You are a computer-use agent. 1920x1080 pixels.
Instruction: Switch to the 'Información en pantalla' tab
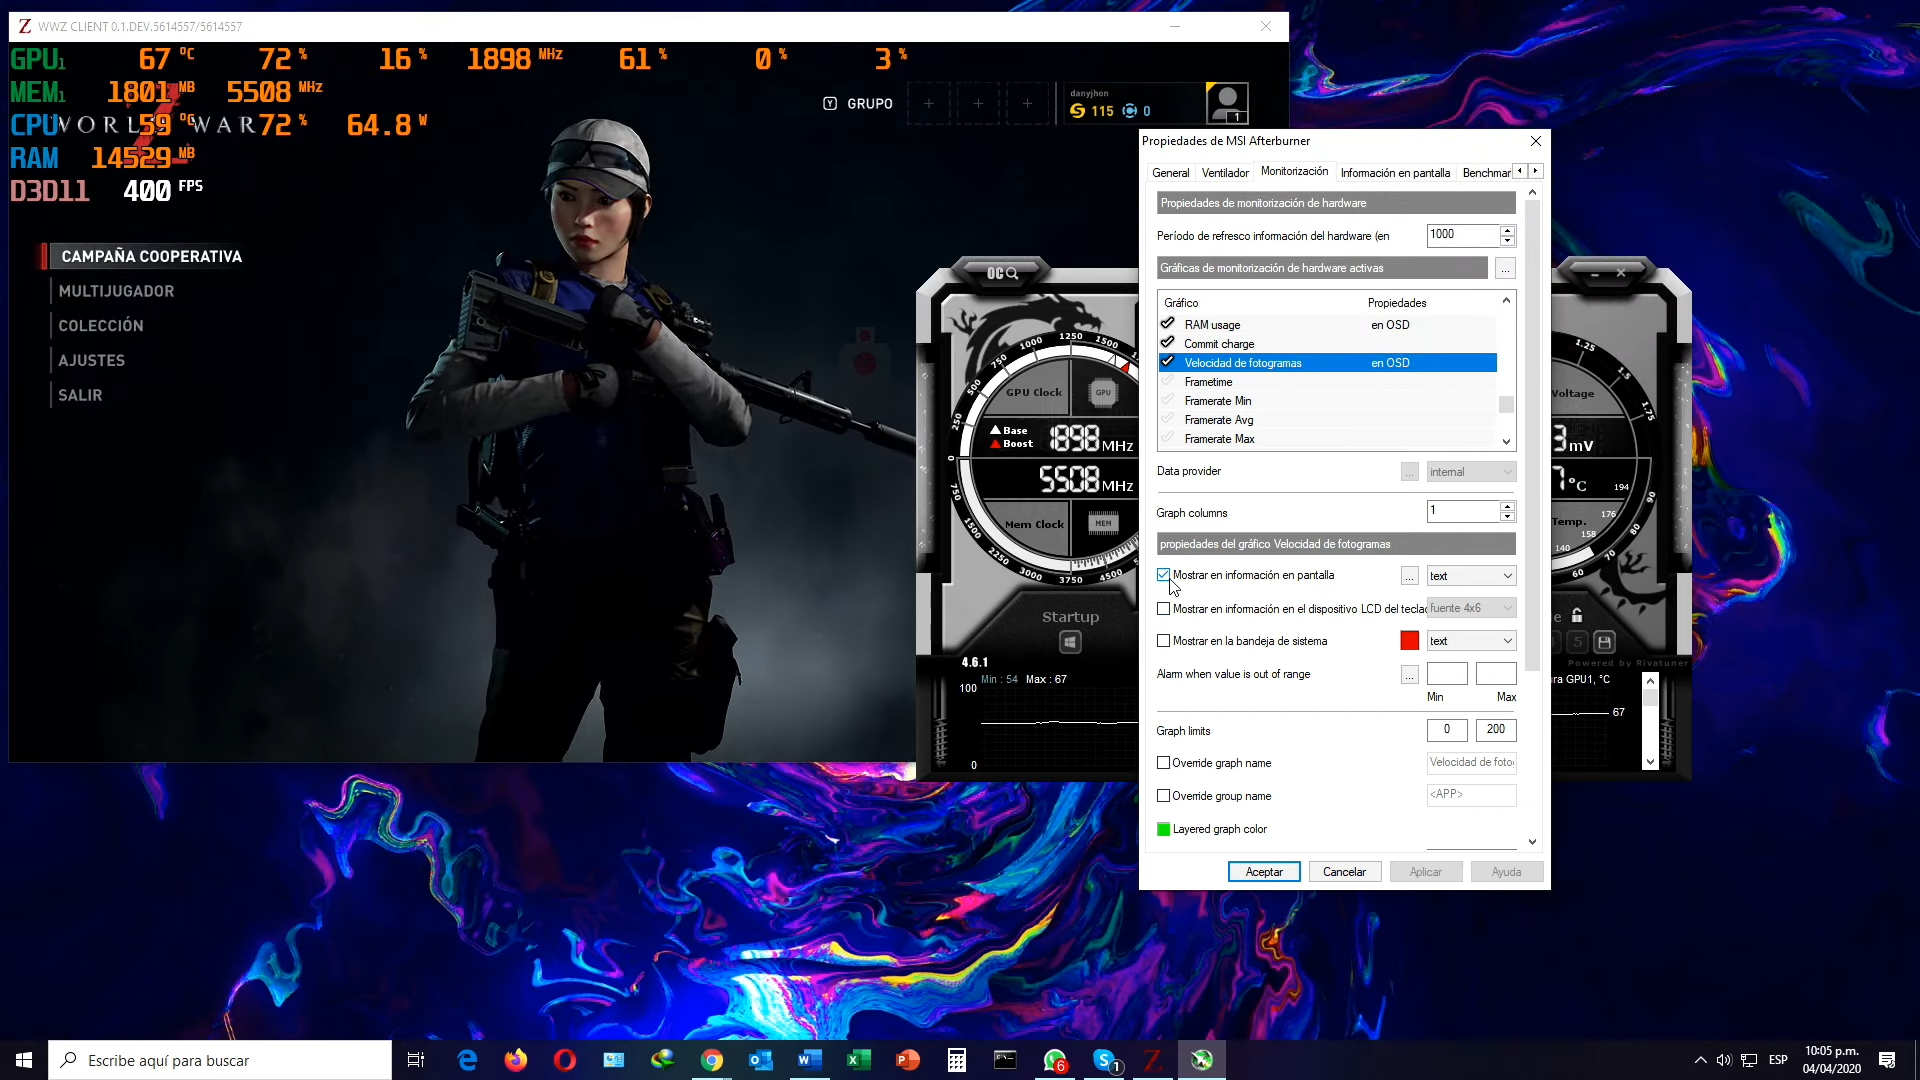pos(1396,172)
